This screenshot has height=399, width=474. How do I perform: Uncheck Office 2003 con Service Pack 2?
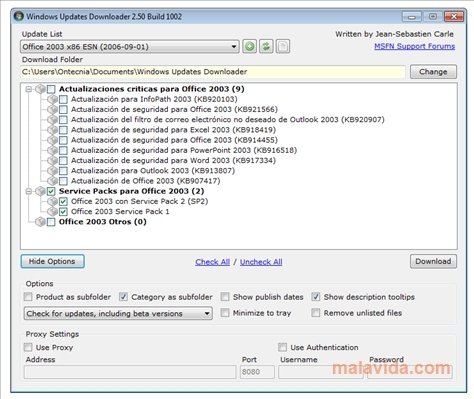coord(63,201)
